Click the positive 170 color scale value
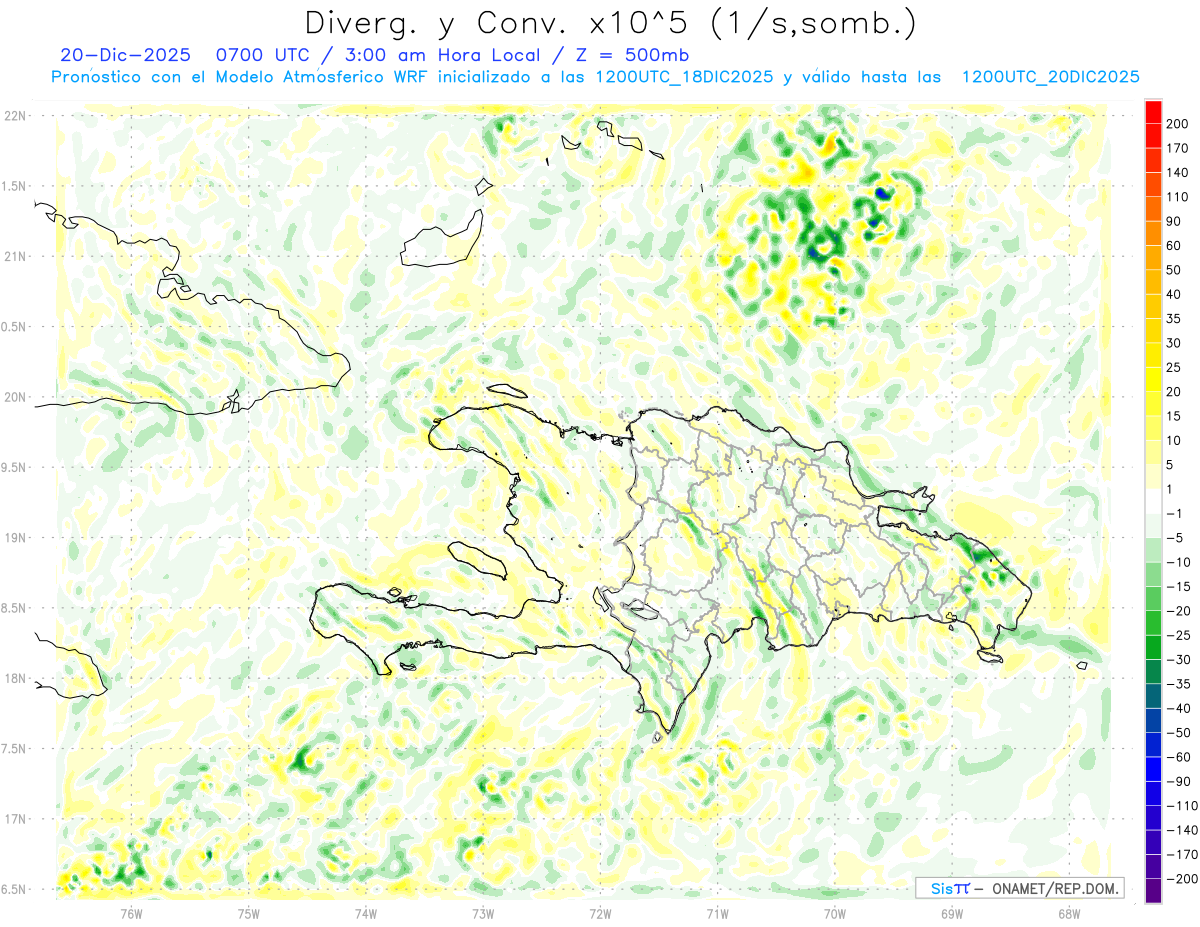1200x927 pixels. (1177, 148)
